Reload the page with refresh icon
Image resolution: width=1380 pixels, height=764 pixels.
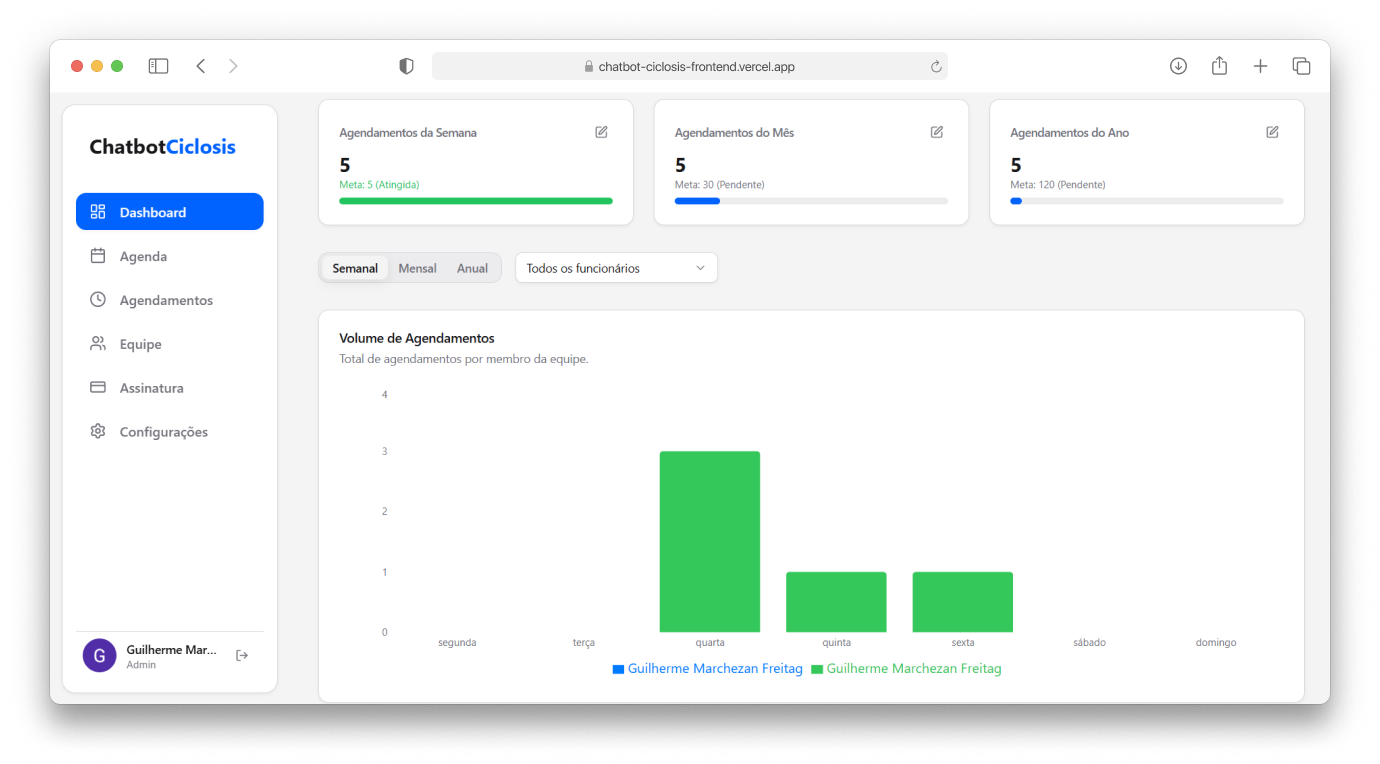[x=936, y=67]
